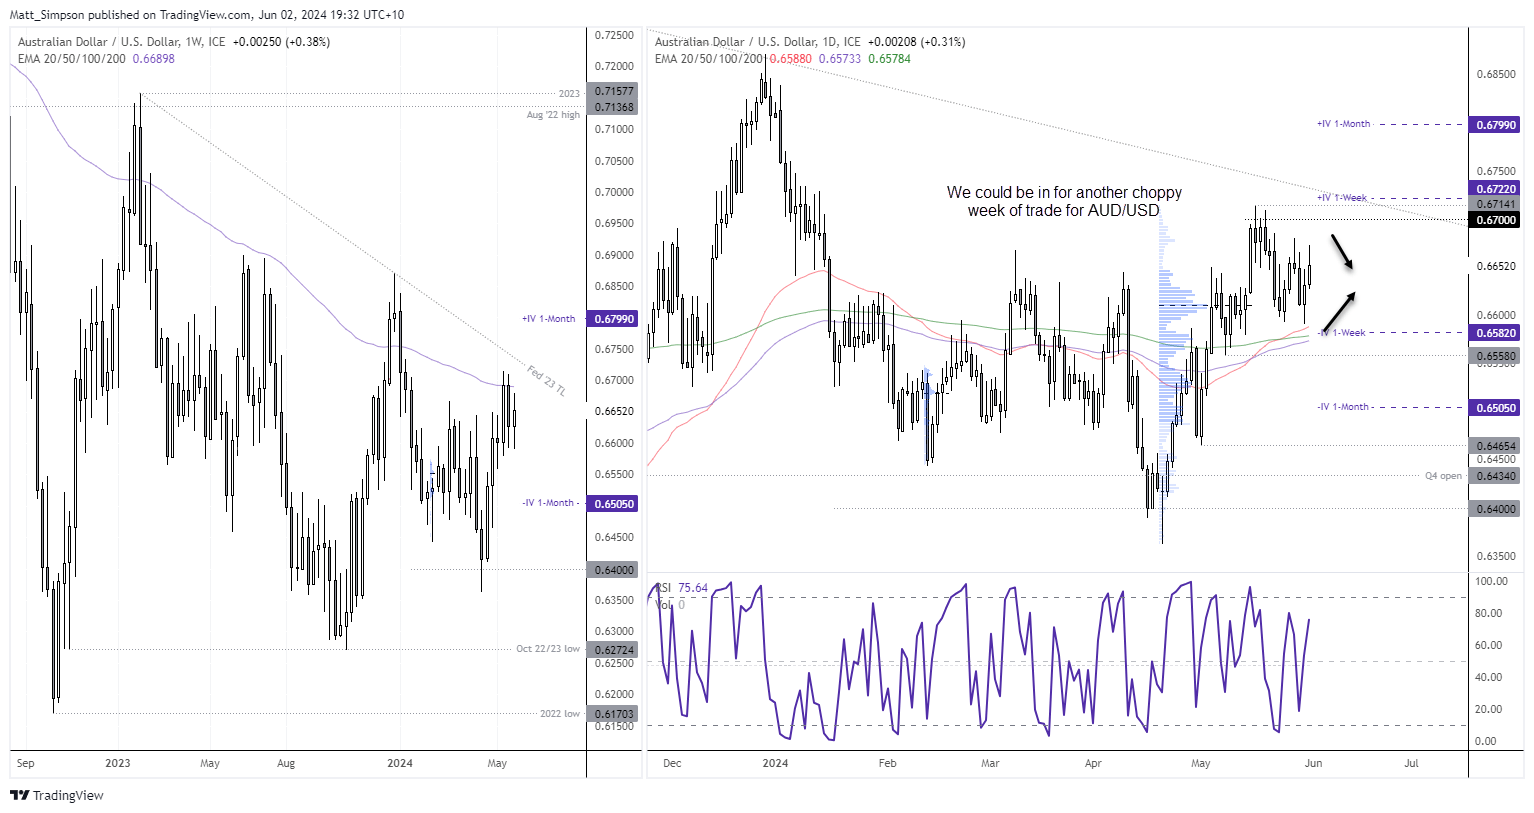Click the 'We could be in for another choppy week' annotation
The height and width of the screenshot is (813, 1534).
[x=1064, y=201]
